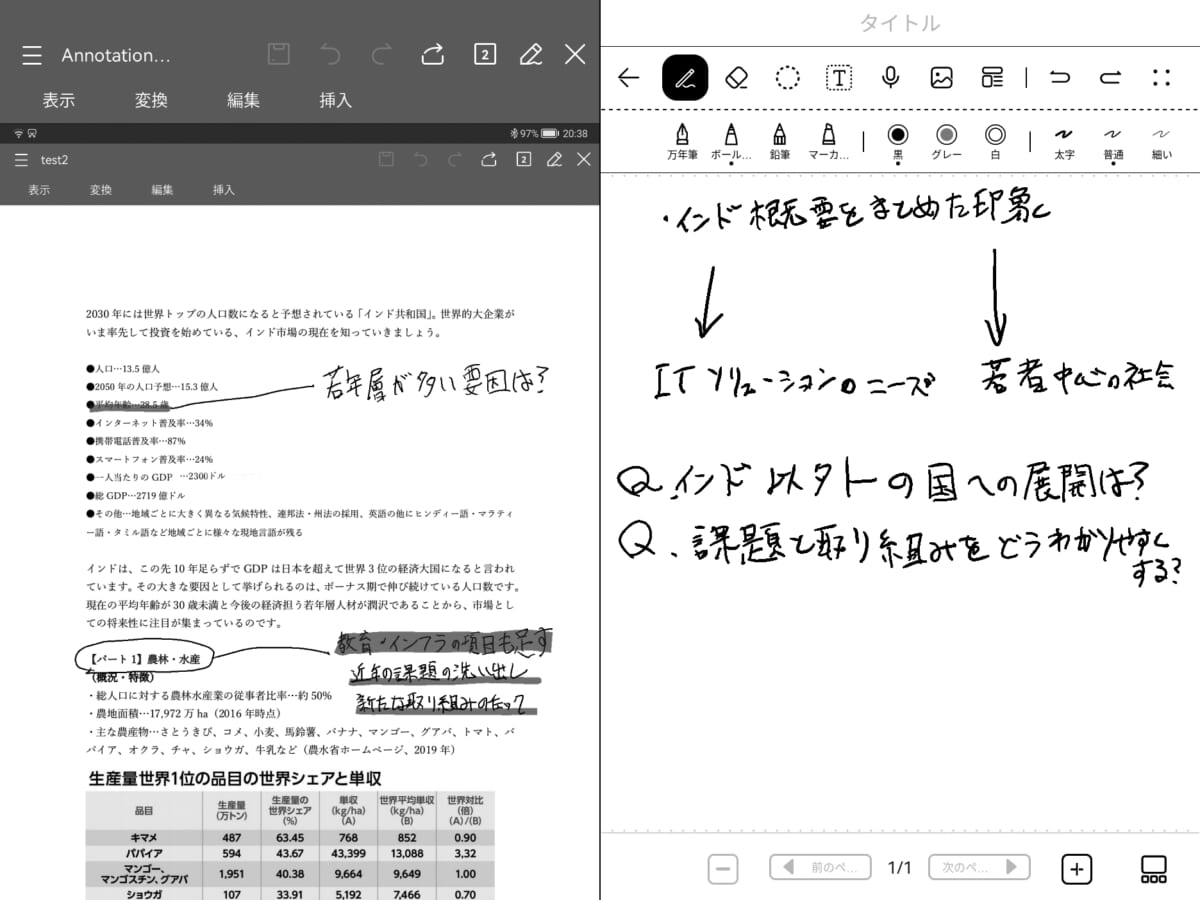Tap the microphone recording icon
The height and width of the screenshot is (900, 1200).
pyautogui.click(x=890, y=77)
